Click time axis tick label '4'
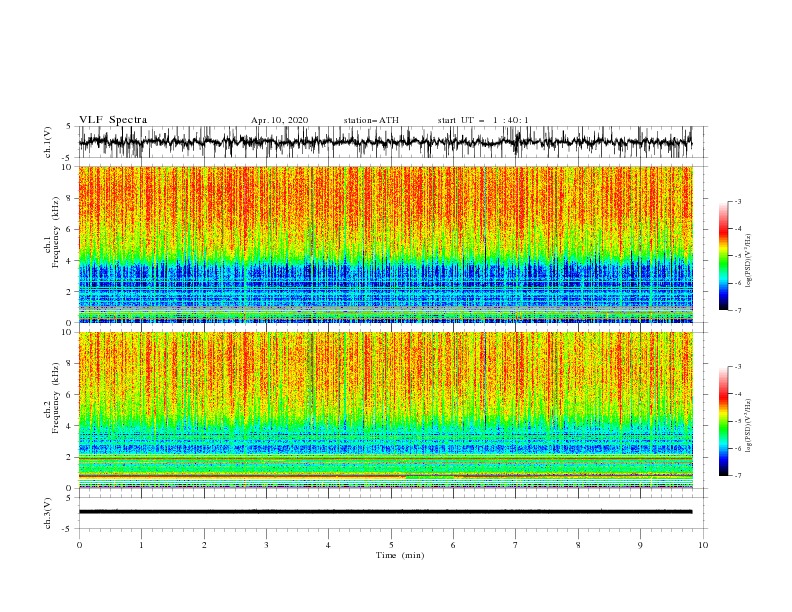The image size is (792, 612). point(328,545)
